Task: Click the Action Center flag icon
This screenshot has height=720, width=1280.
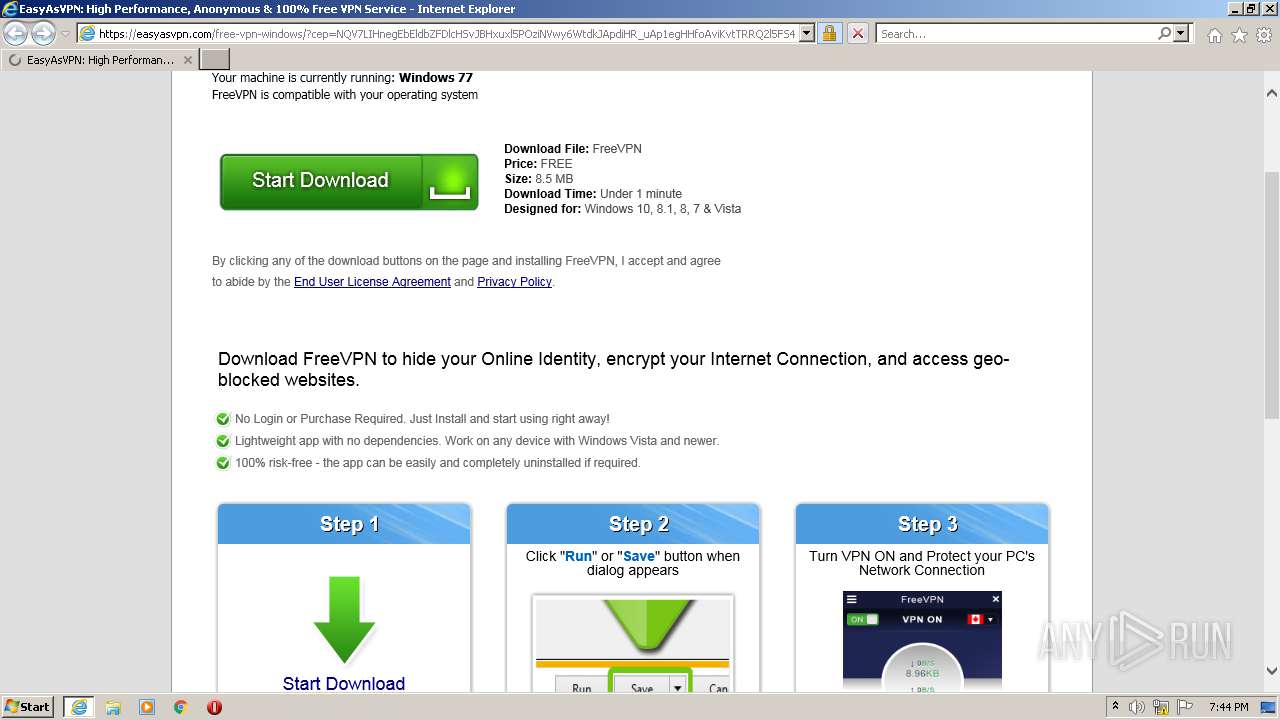Action: (x=1184, y=707)
